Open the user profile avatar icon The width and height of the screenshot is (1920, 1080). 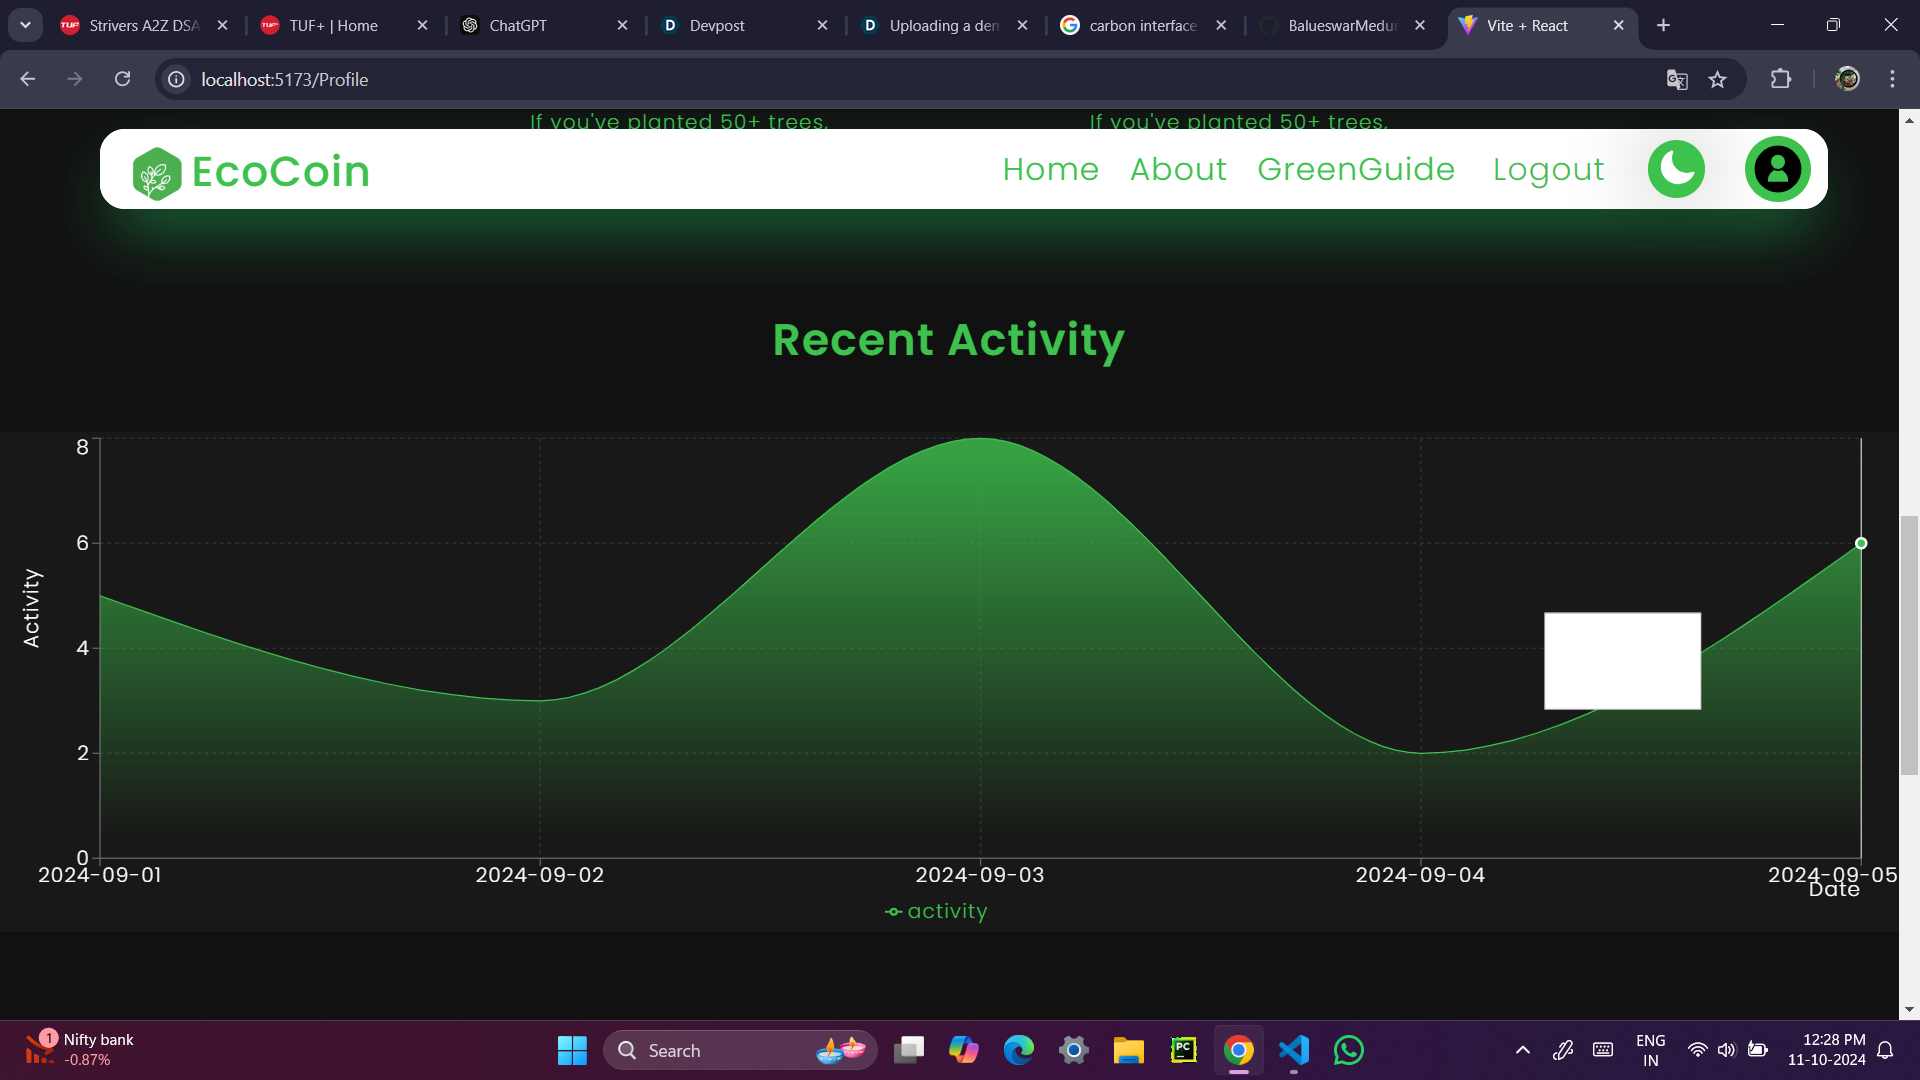pos(1777,169)
